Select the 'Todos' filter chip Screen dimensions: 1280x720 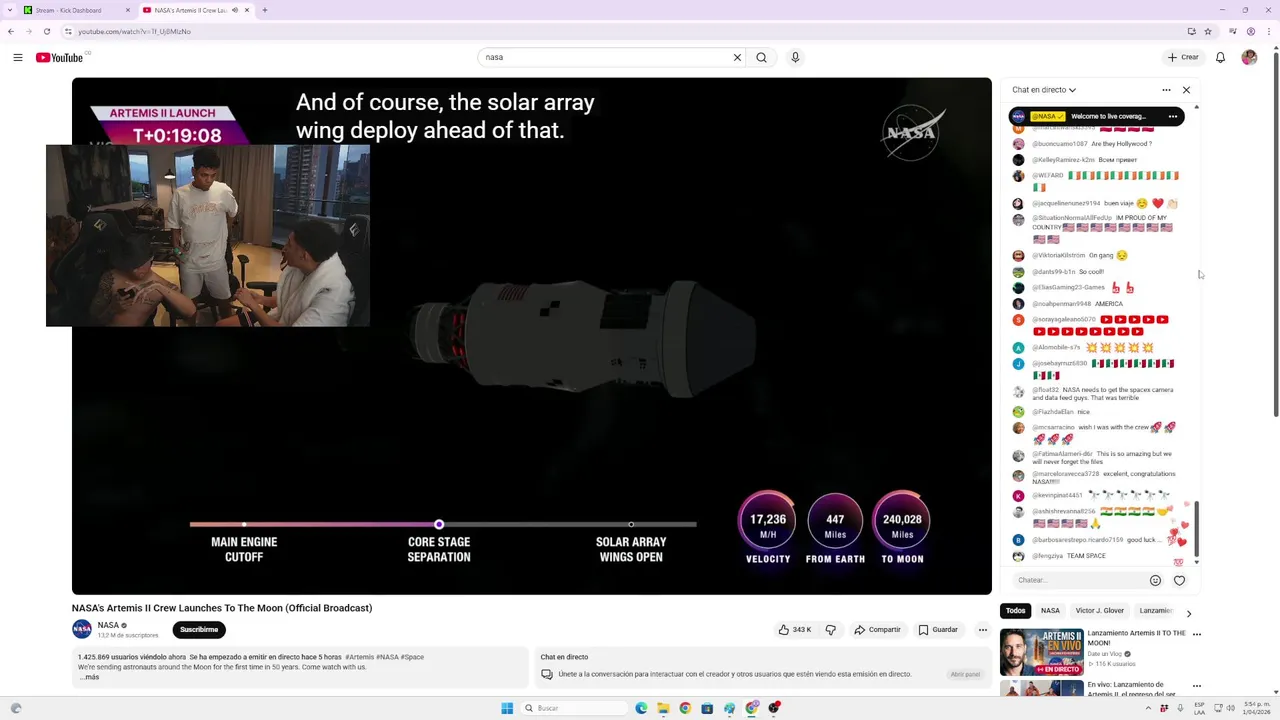(x=1015, y=611)
